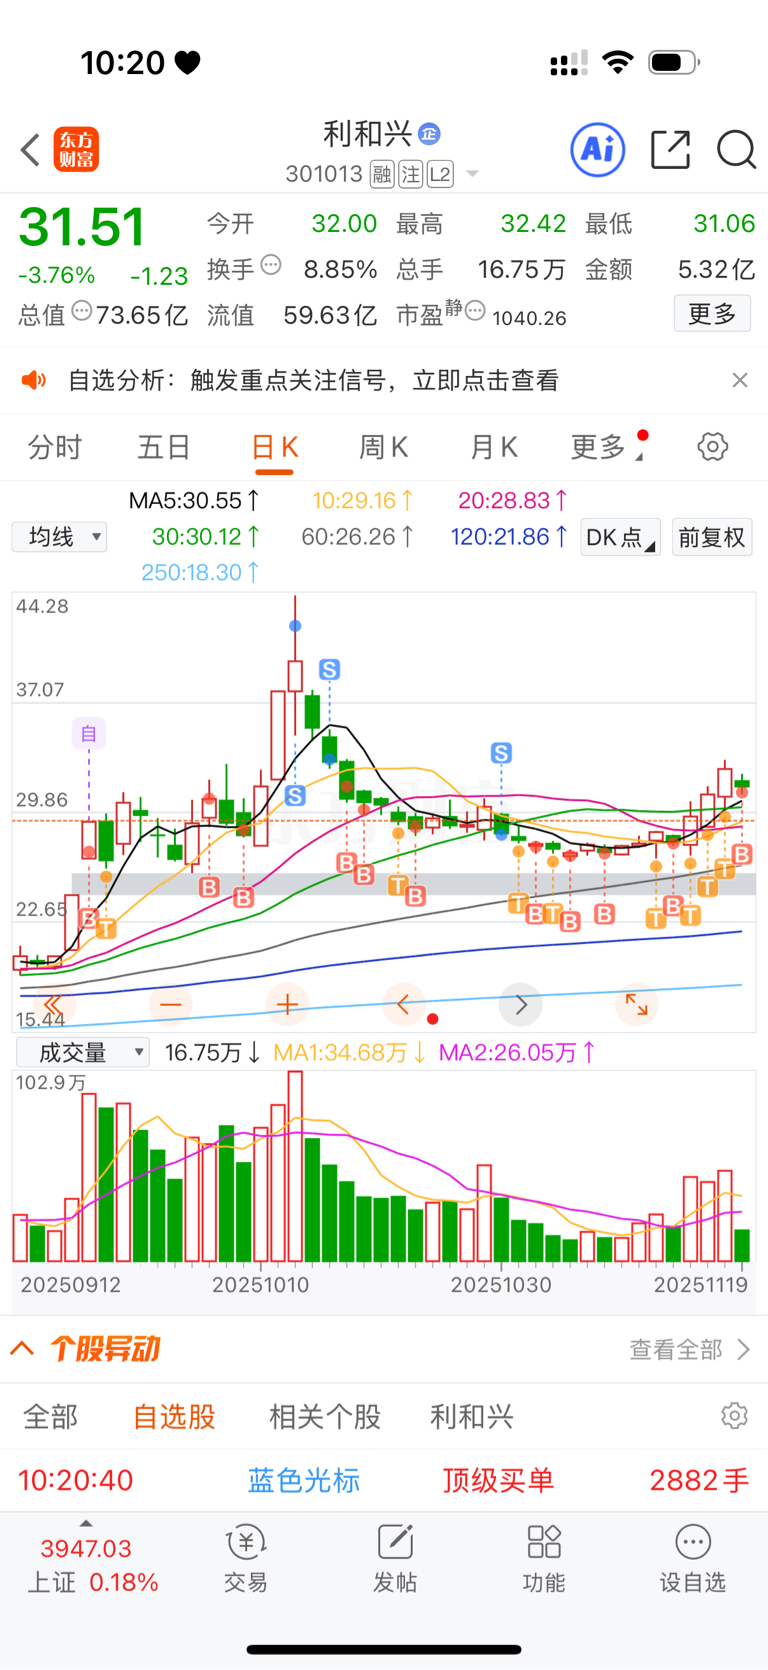This screenshot has height=1670, width=768.
Task: Select the 日K tab
Action: pyautogui.click(x=274, y=448)
